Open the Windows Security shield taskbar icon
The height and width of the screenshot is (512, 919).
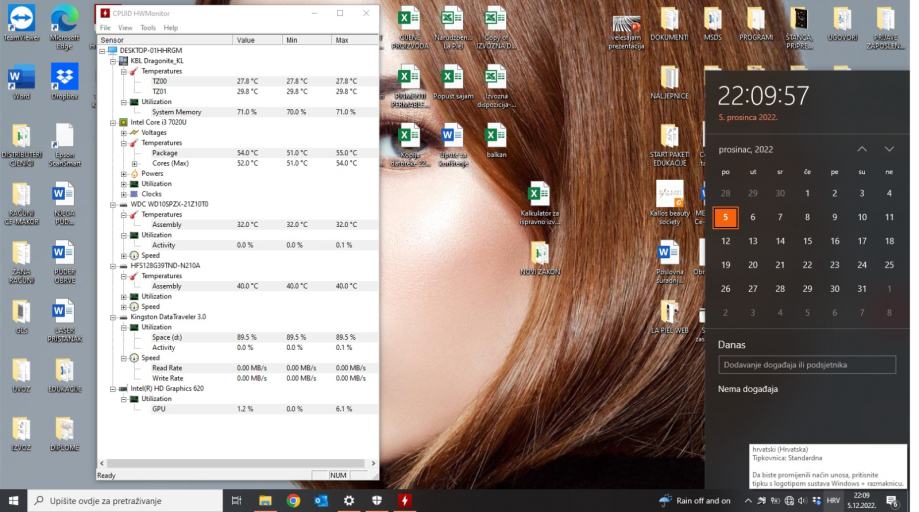coord(377,500)
